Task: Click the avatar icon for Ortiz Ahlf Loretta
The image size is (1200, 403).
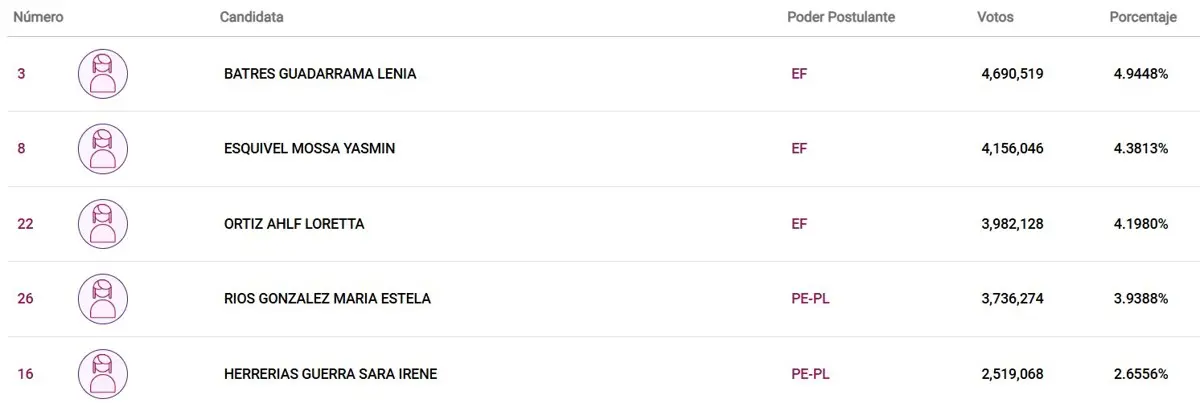Action: point(103,224)
